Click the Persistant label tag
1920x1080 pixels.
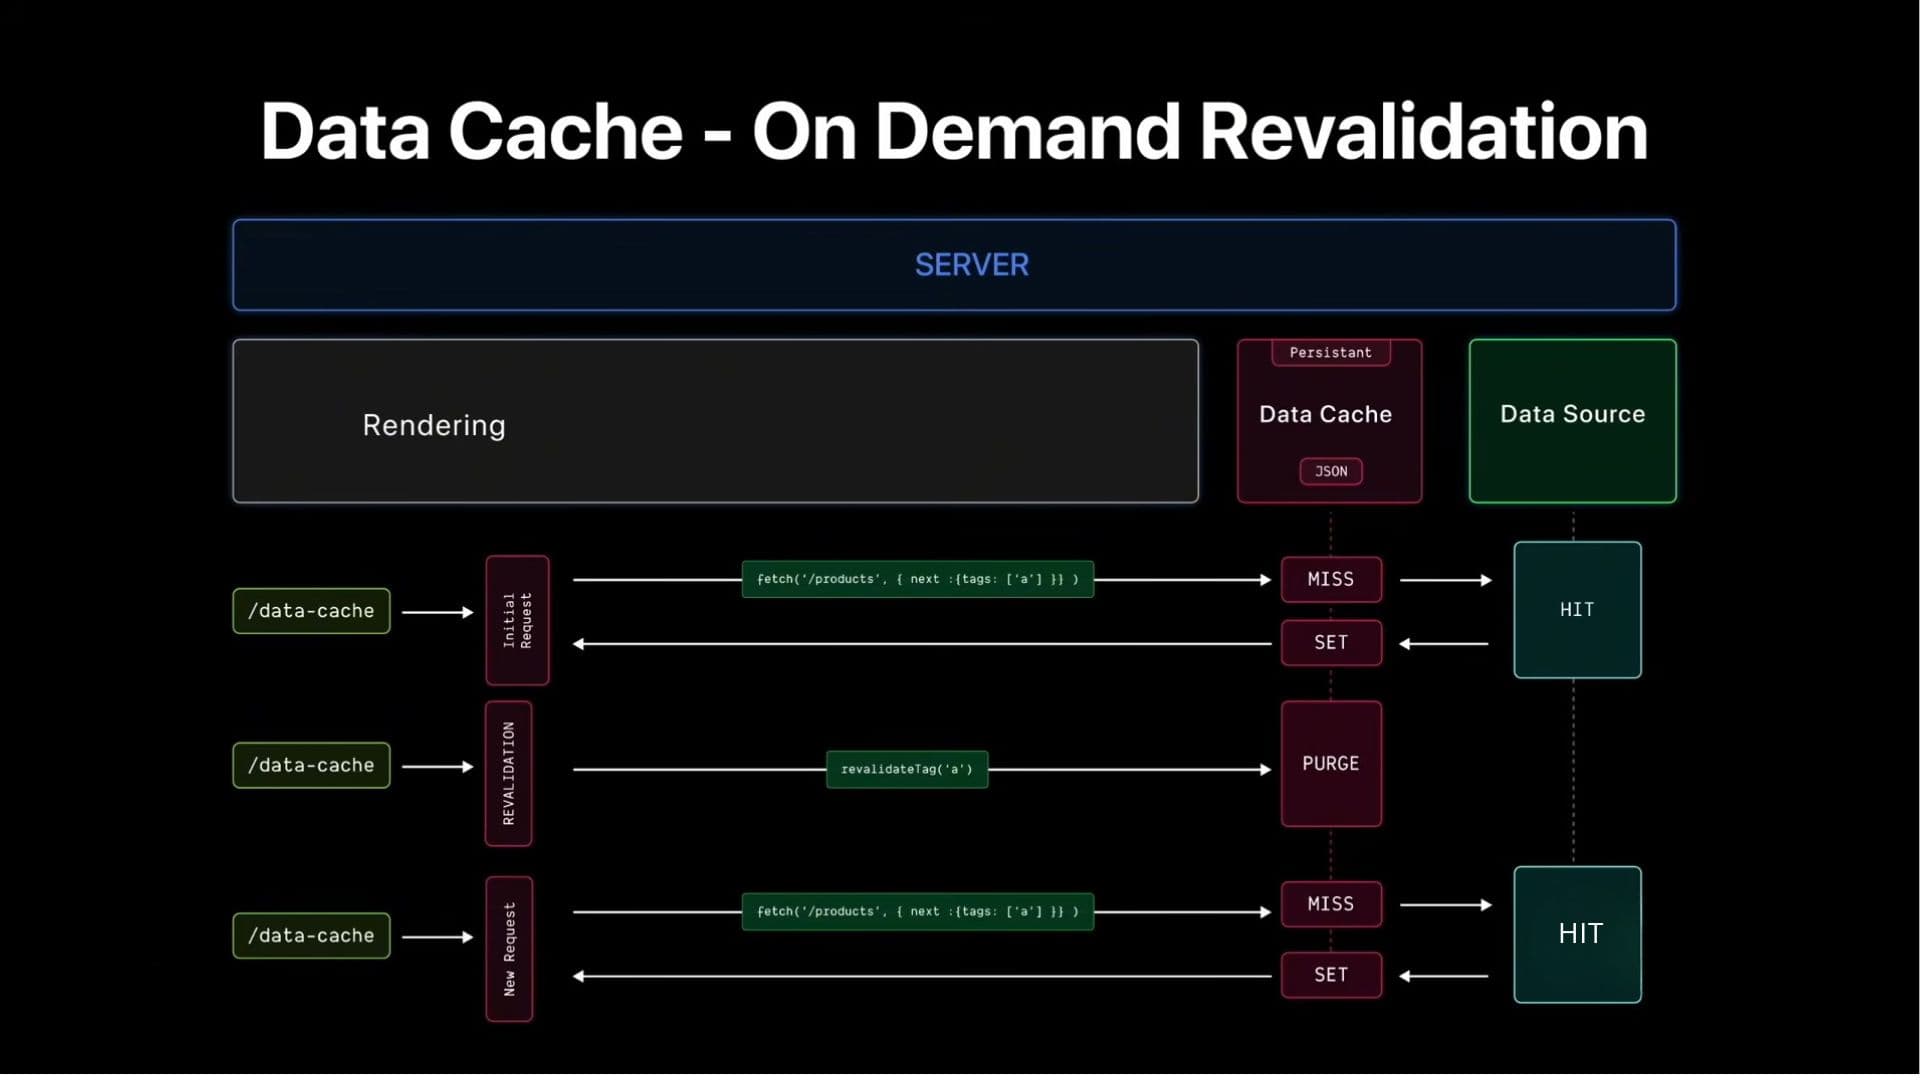(x=1328, y=352)
